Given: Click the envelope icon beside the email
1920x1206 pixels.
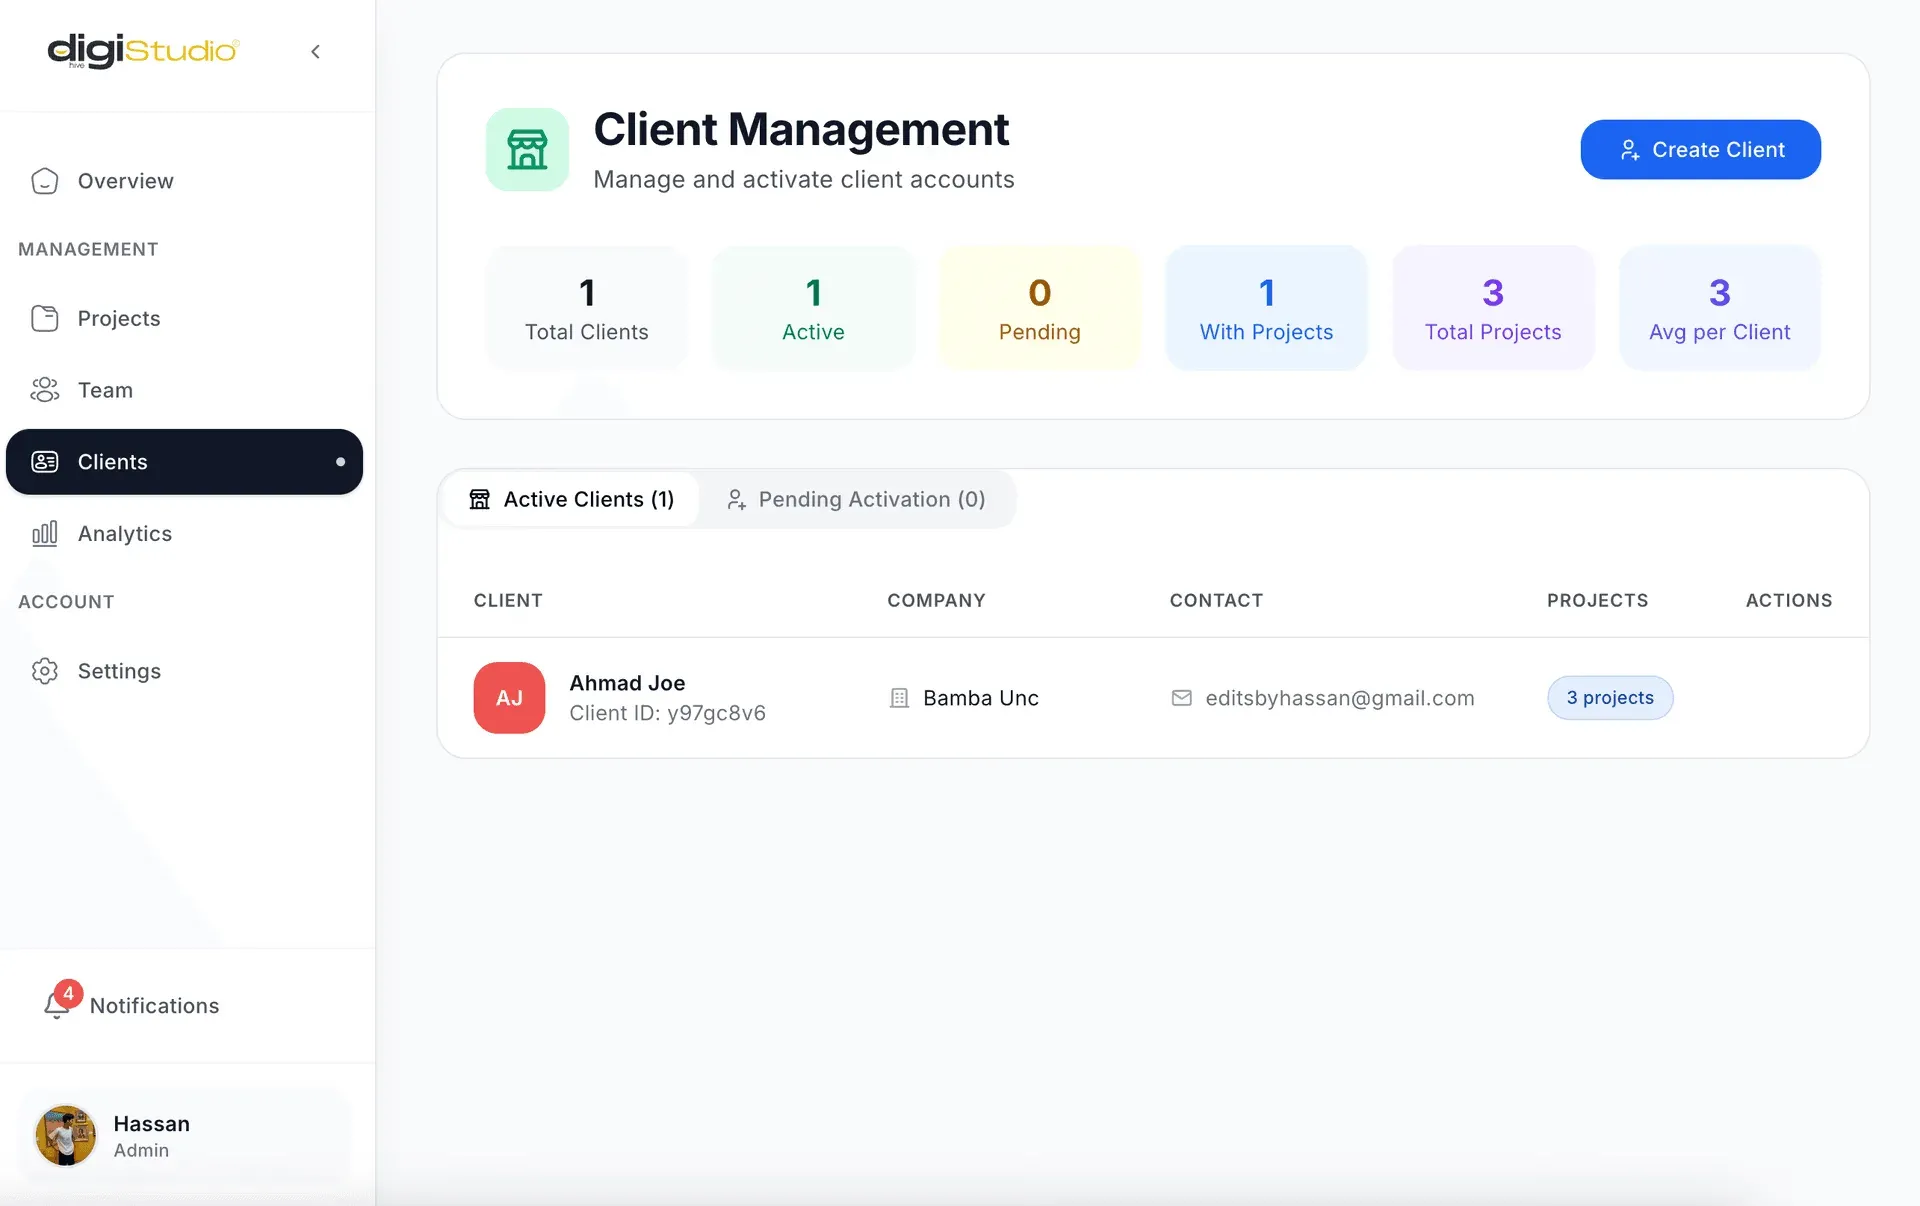Looking at the screenshot, I should pos(1181,698).
